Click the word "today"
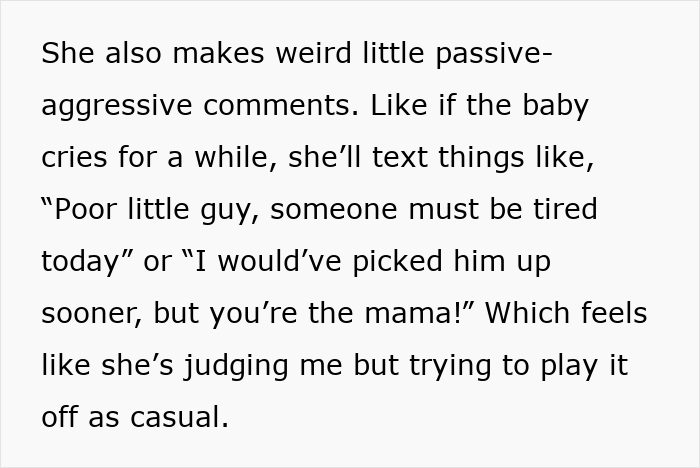 pos(80,261)
